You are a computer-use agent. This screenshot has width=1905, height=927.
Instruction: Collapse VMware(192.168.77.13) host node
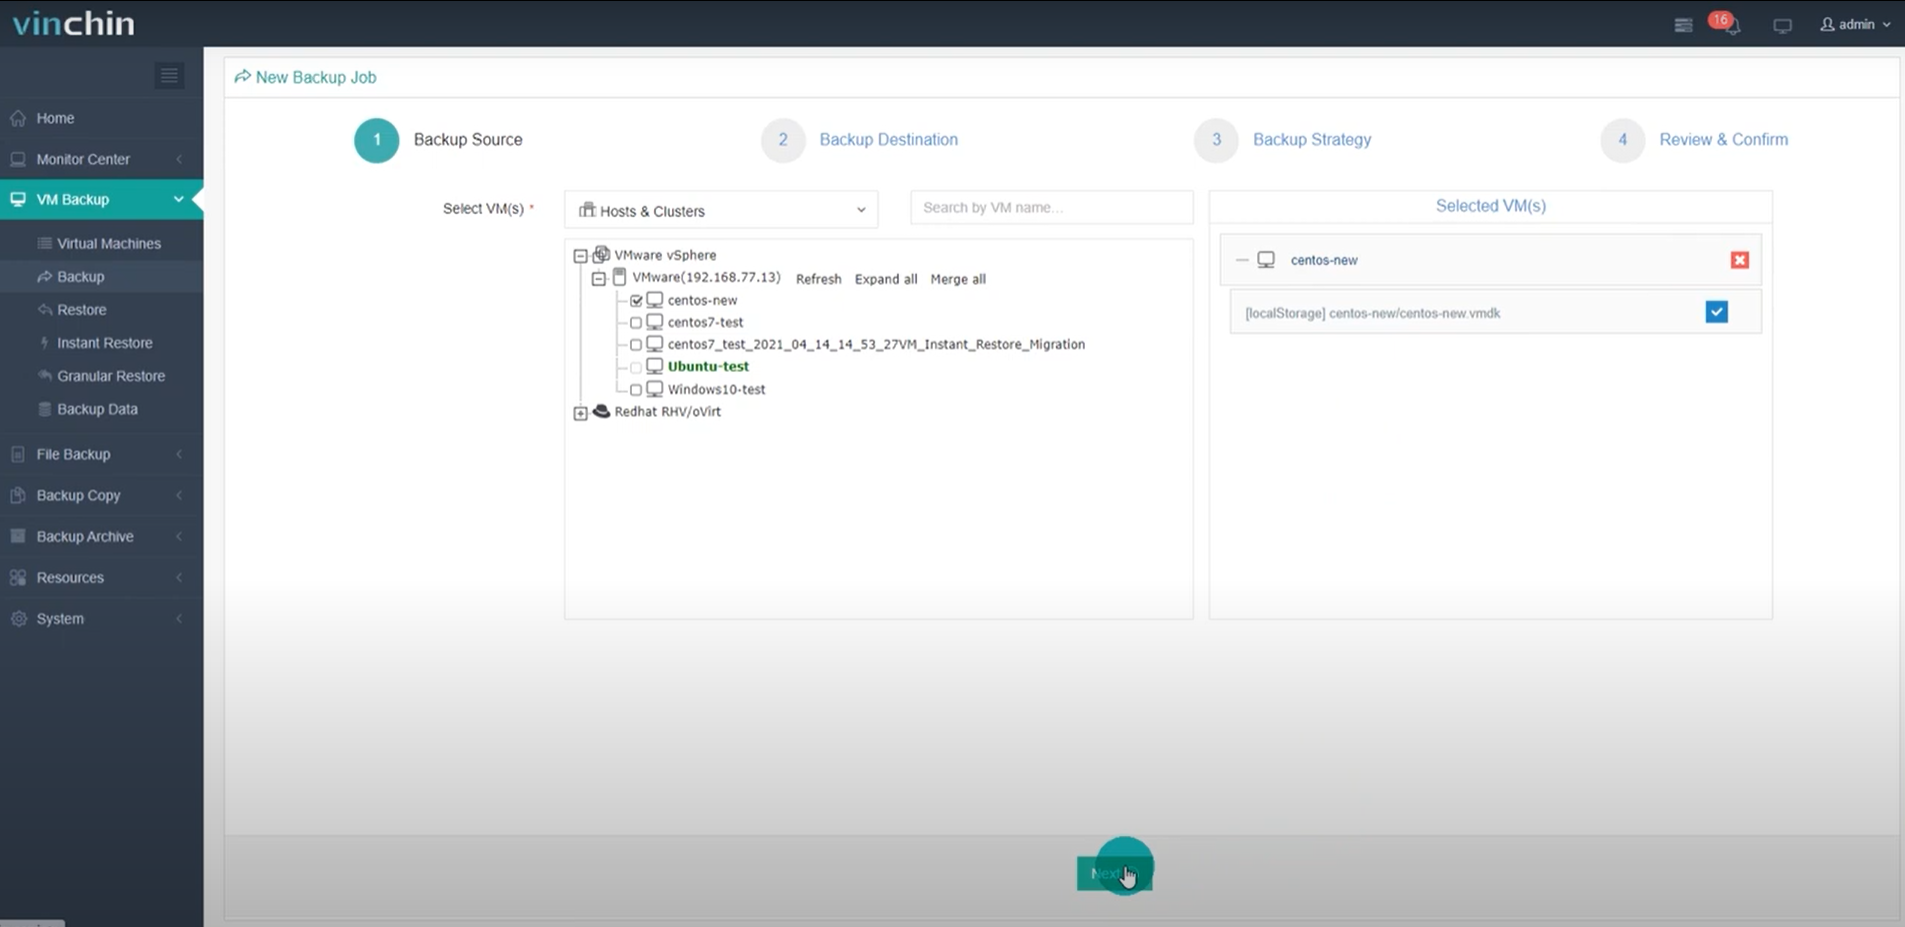[598, 279]
